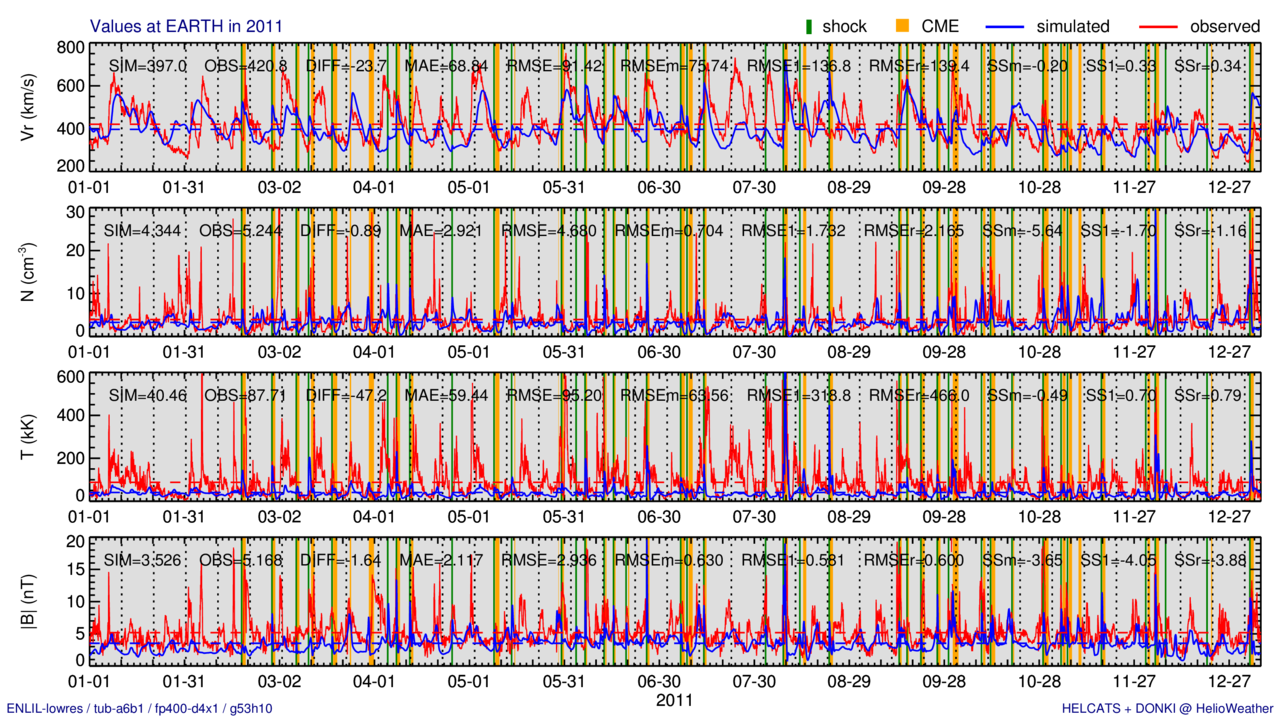Viewport: 1280px width, 720px height.
Task: Click the |B| (nT) axis label
Action: coord(28,601)
